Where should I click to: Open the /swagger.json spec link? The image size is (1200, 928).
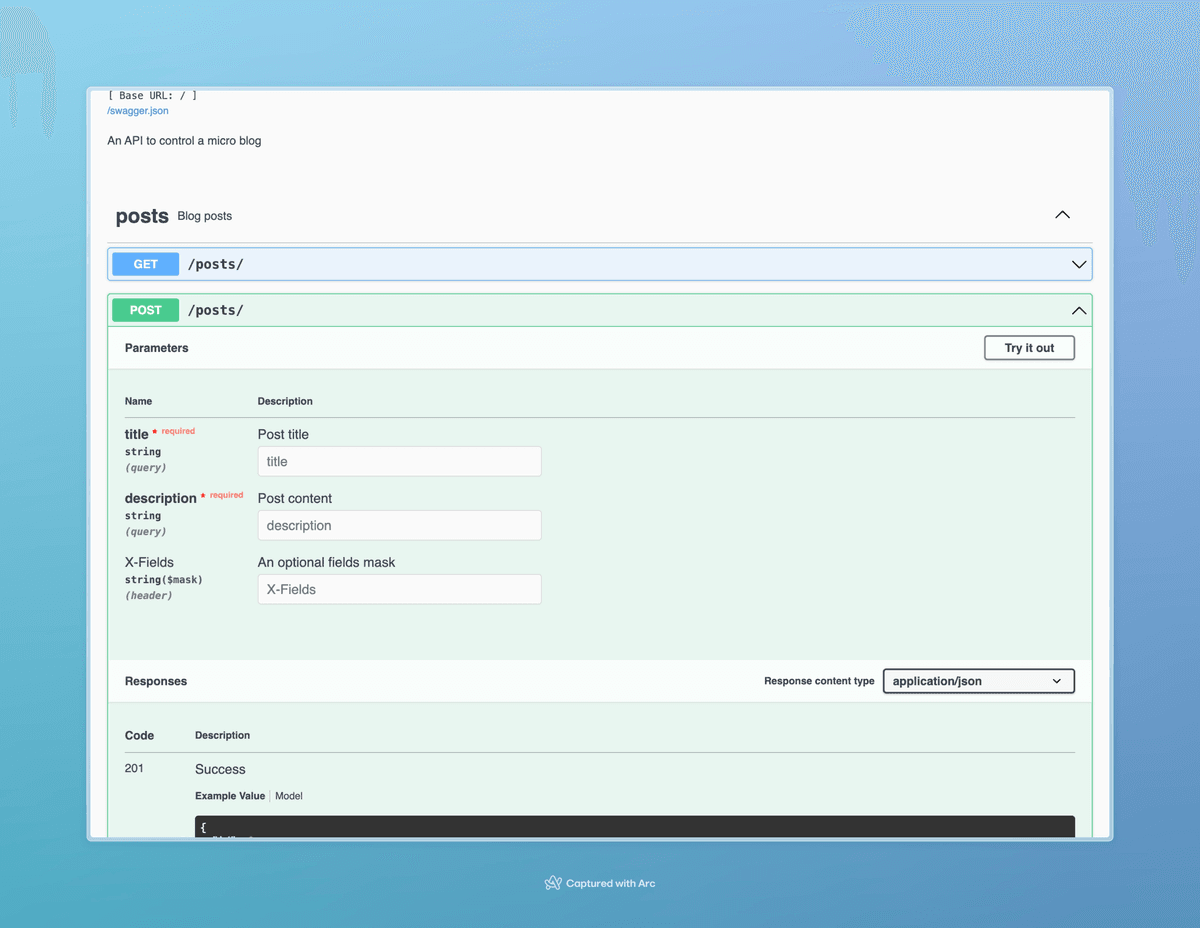tap(137, 111)
